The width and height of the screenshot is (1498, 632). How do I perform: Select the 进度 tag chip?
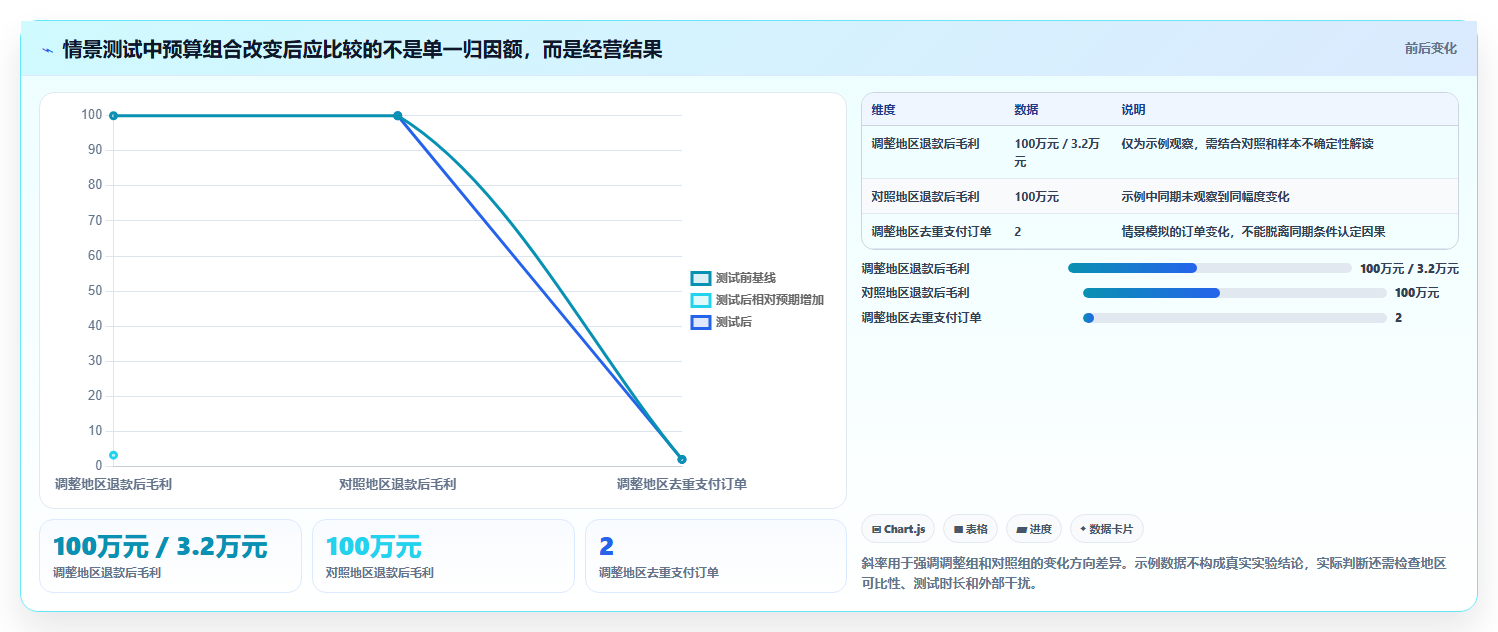1034,529
